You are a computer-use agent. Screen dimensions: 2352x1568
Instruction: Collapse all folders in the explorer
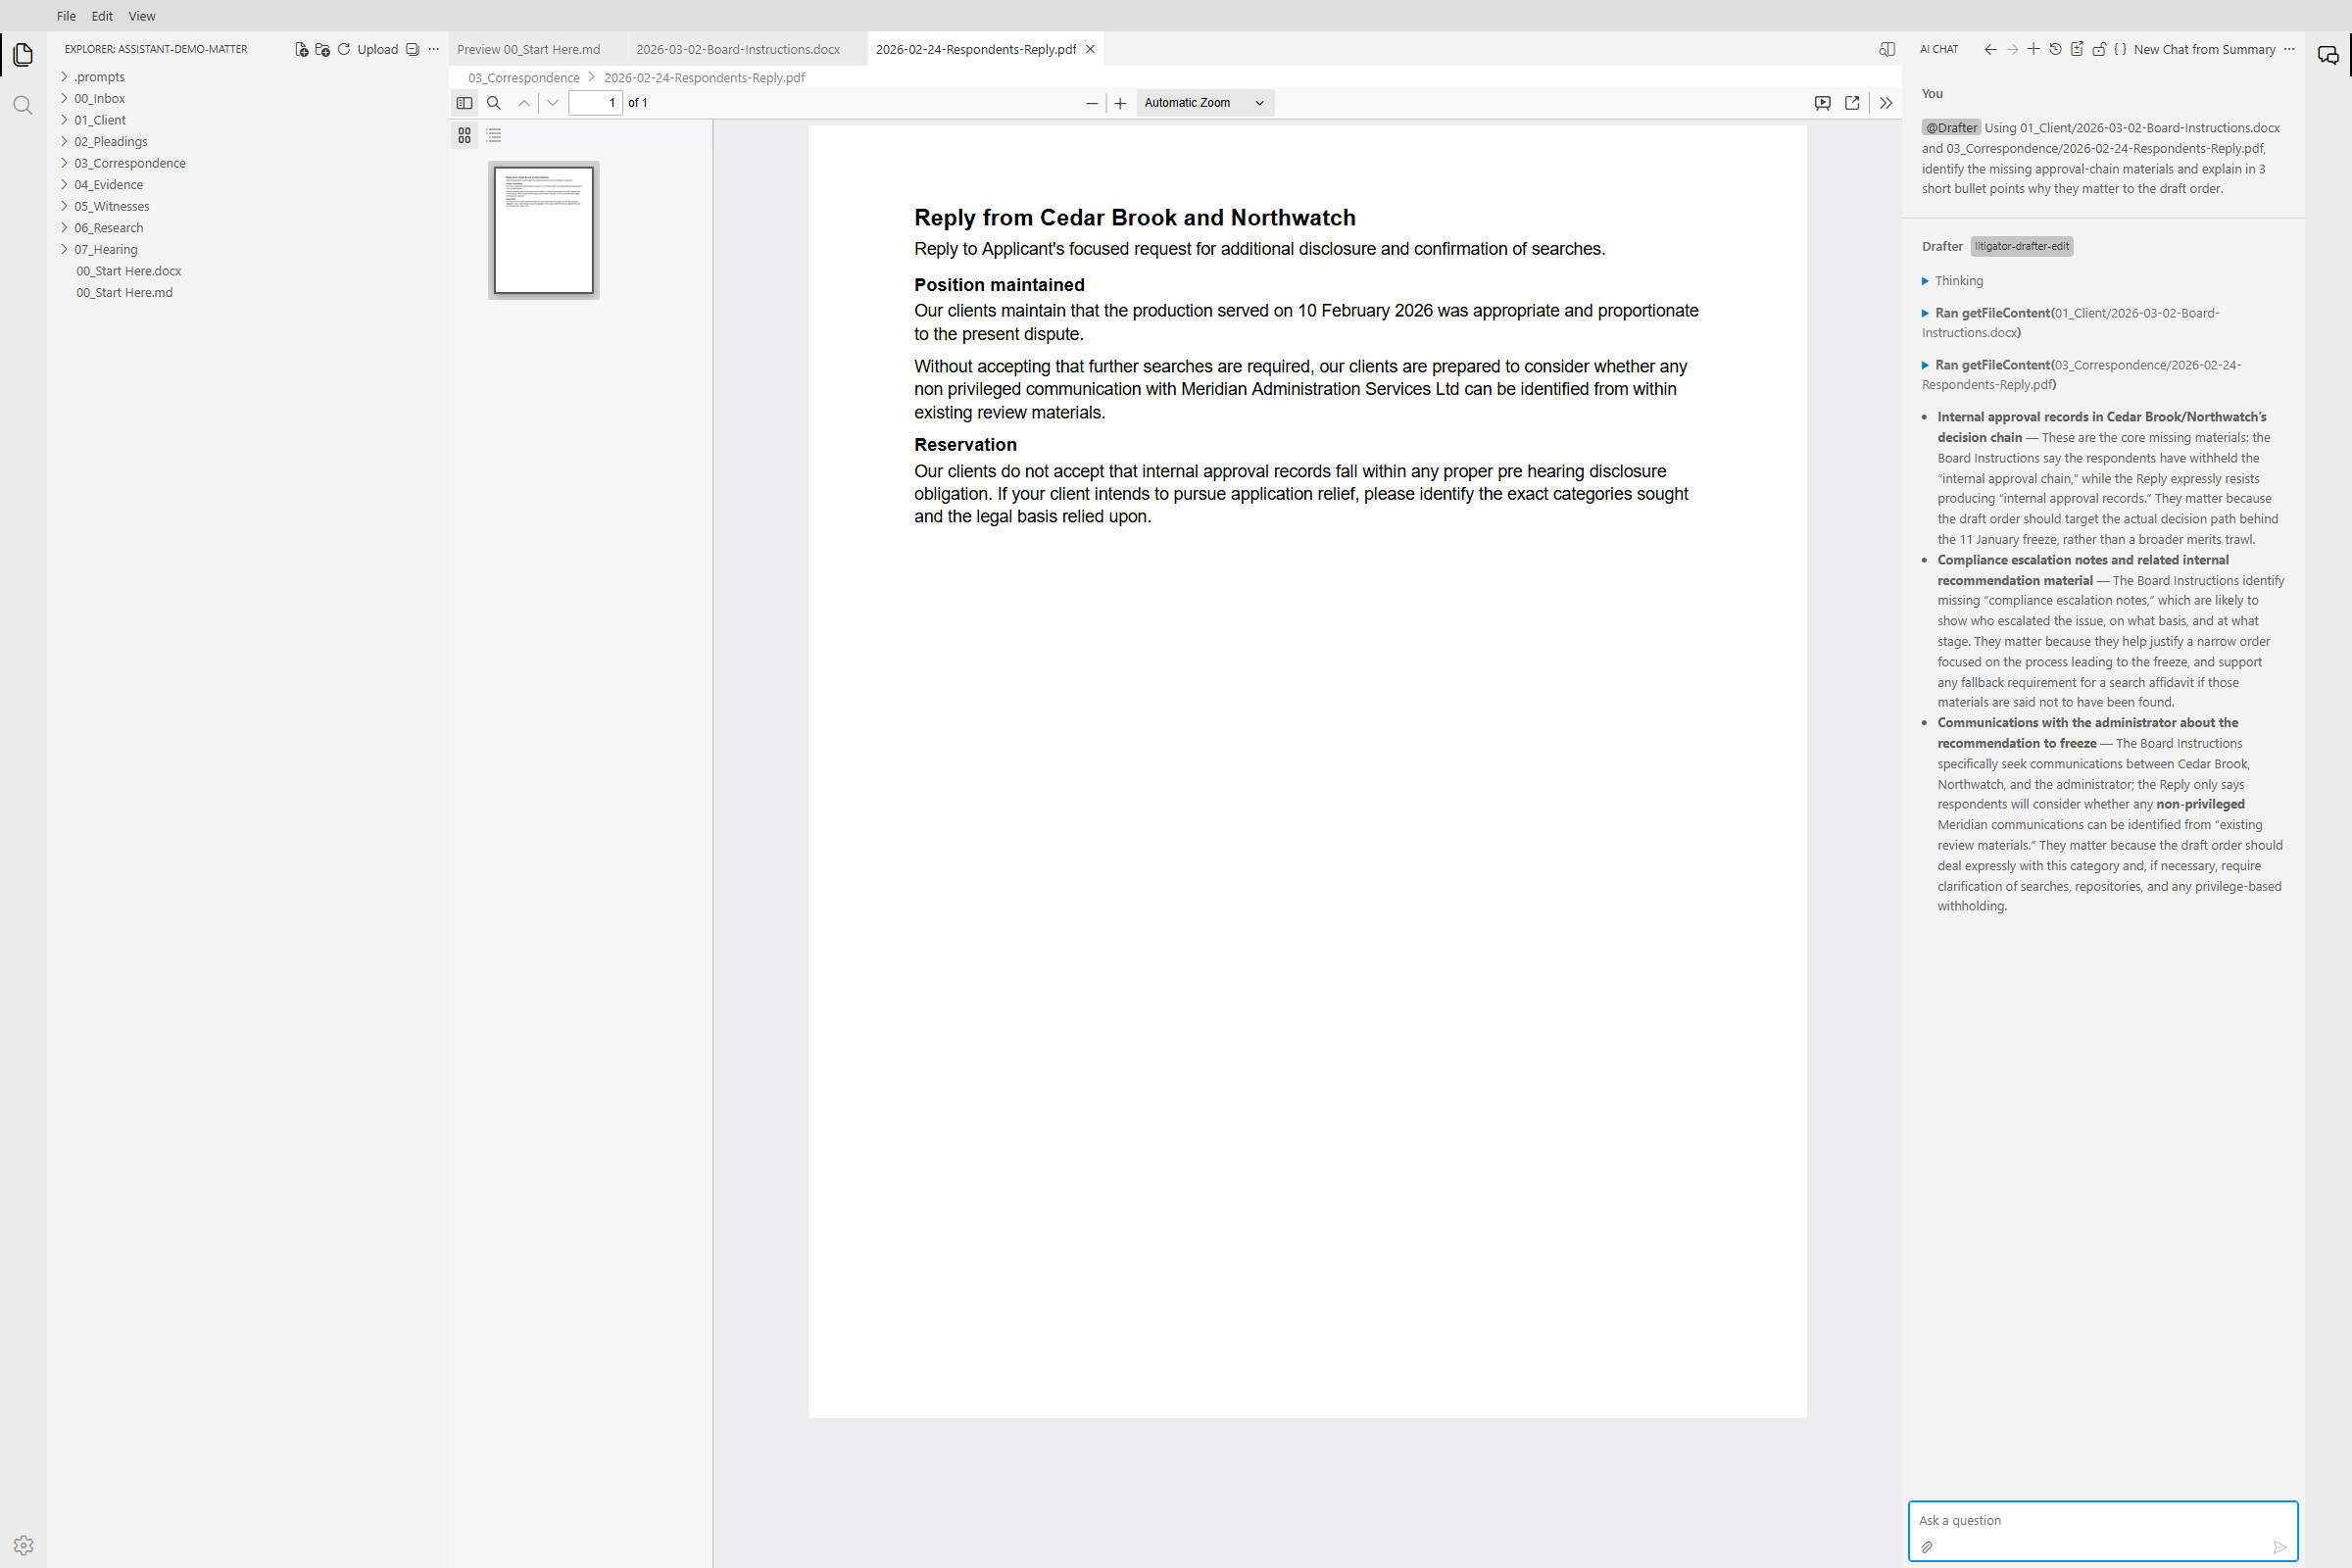[412, 49]
